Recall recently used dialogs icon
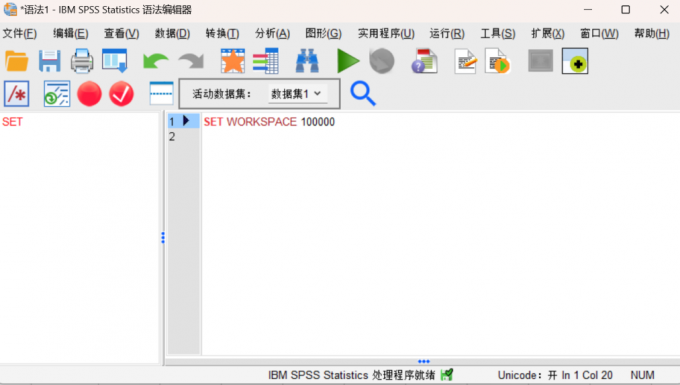Image resolution: width=680 pixels, height=385 pixels. click(x=114, y=60)
